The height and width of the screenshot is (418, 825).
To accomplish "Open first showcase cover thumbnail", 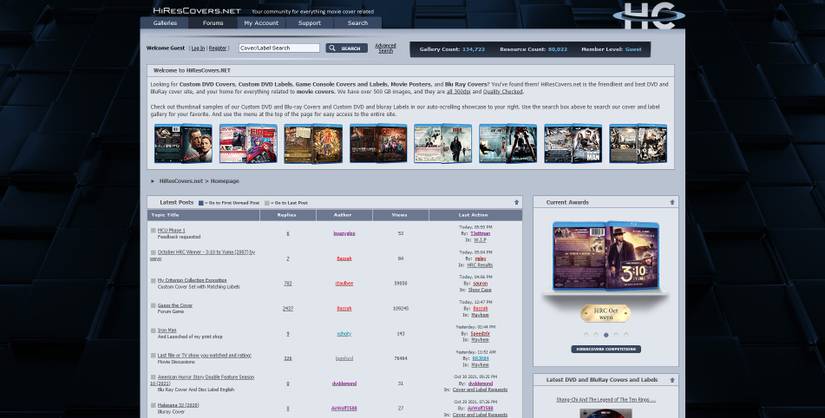I will coord(183,144).
